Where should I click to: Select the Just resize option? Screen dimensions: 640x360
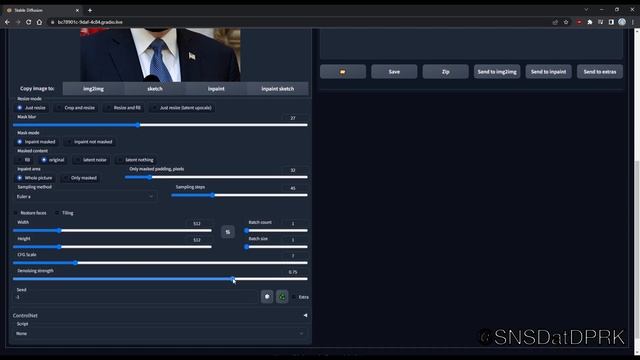coord(31,108)
